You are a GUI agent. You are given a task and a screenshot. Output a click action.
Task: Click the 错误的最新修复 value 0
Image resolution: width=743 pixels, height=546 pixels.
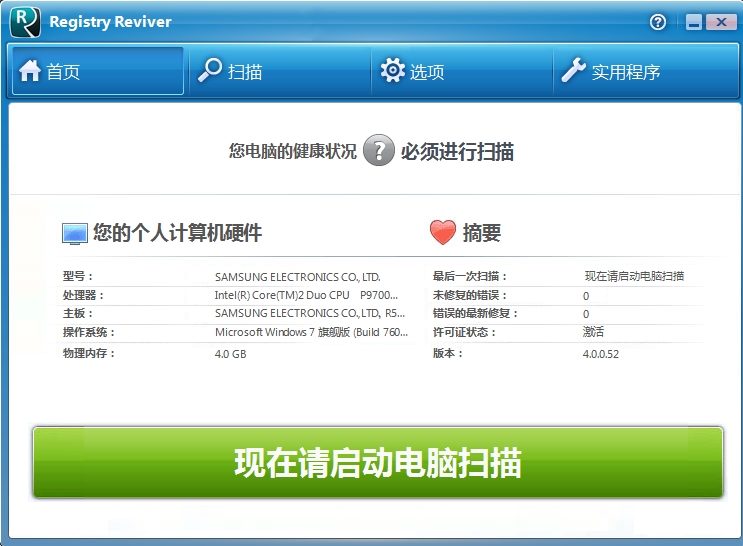click(586, 314)
